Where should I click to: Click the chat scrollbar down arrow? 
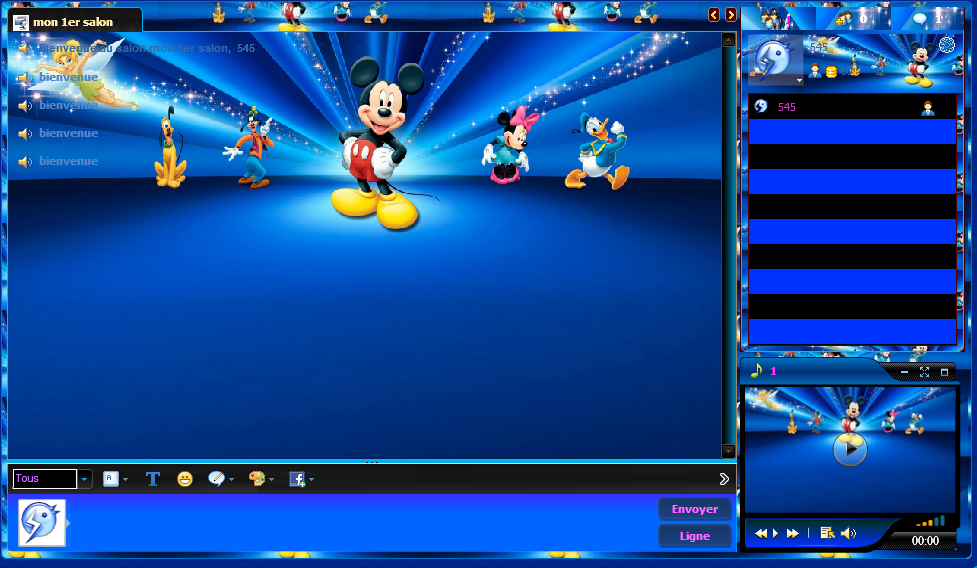point(728,450)
